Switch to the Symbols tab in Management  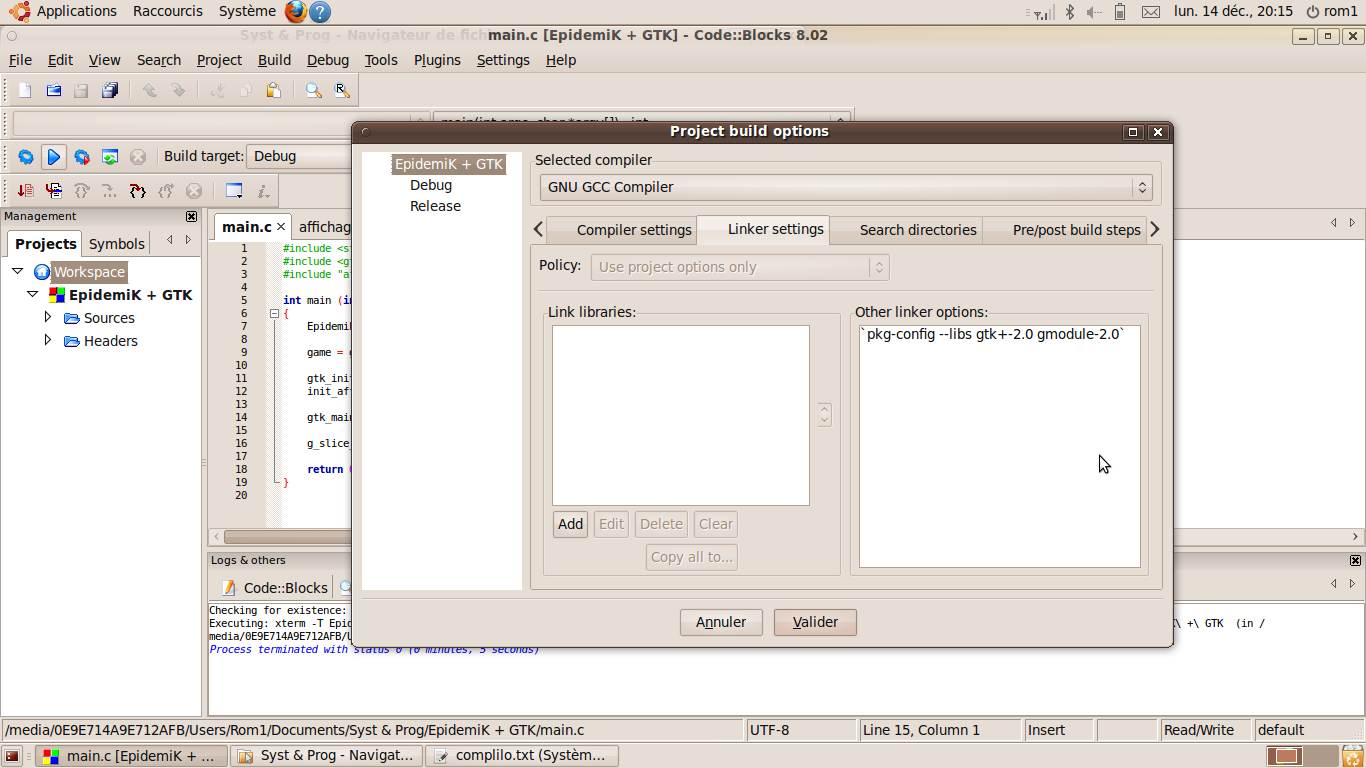pyautogui.click(x=116, y=243)
